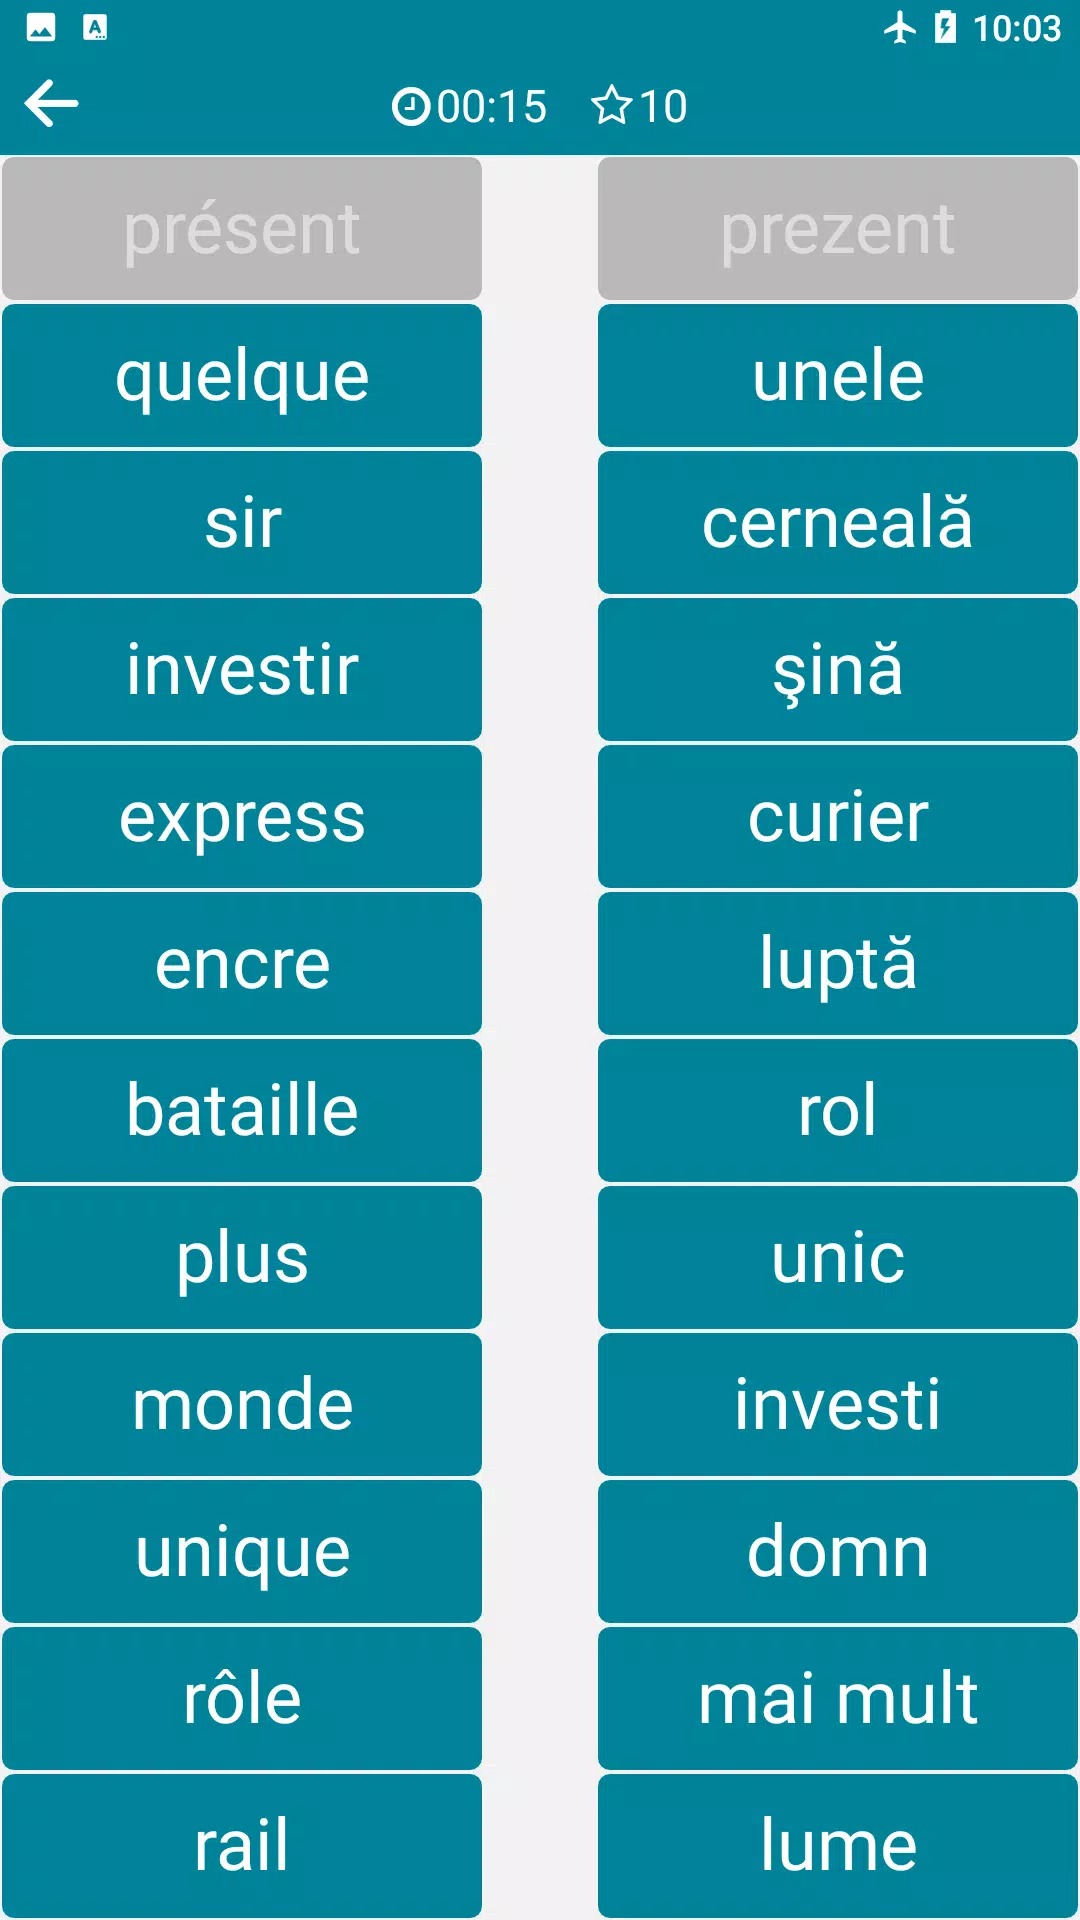Image resolution: width=1080 pixels, height=1920 pixels.
Task: Choose the French word 'rail'
Action: (242, 1846)
